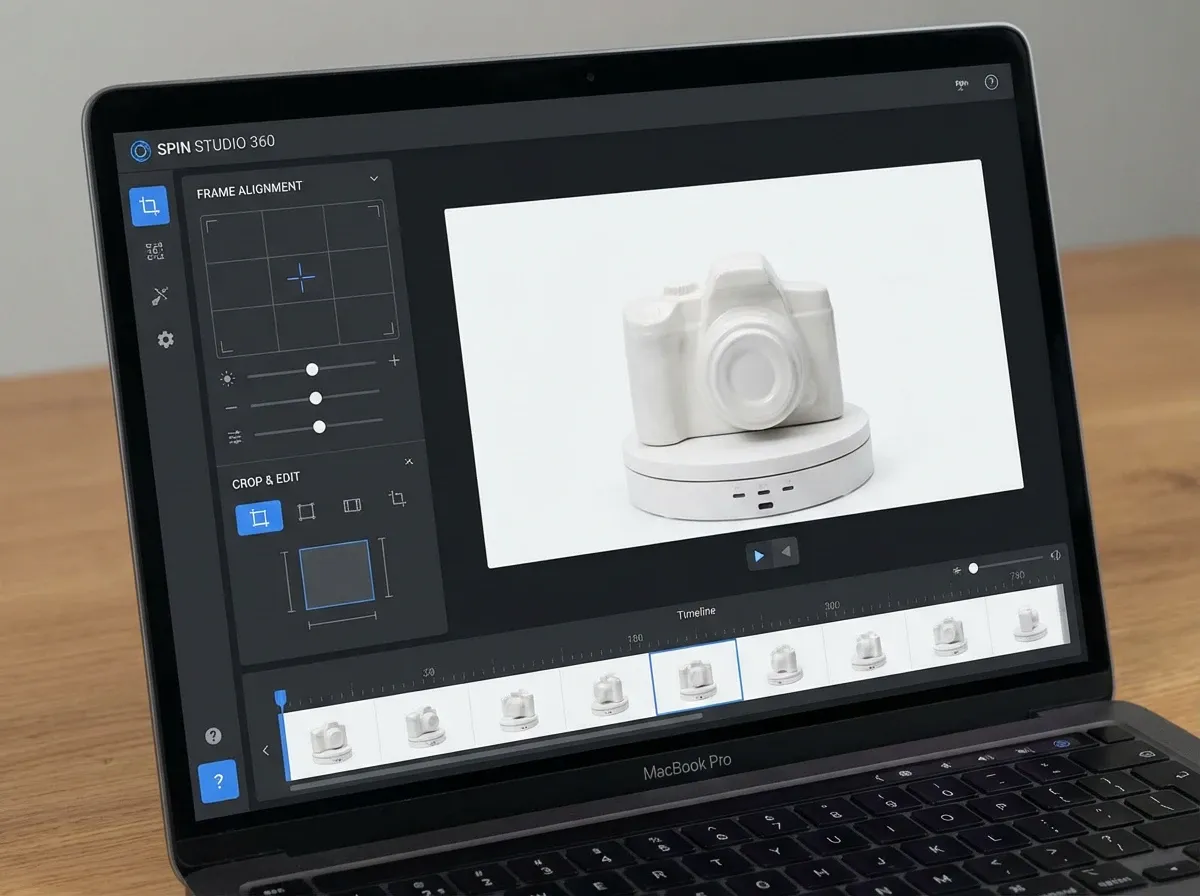Image resolution: width=1200 pixels, height=896 pixels.
Task: Open settings via the gear icon
Action: tap(165, 340)
